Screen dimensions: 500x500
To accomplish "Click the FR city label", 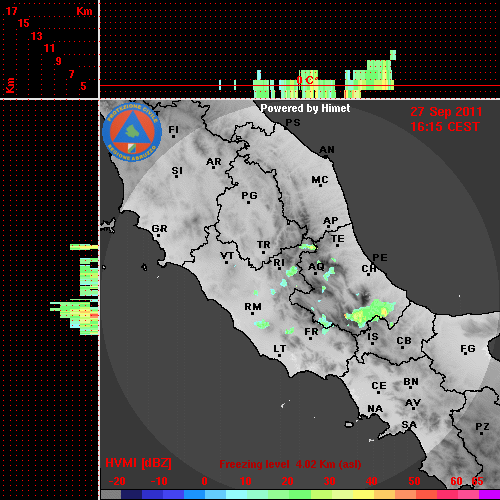I will tap(311, 332).
